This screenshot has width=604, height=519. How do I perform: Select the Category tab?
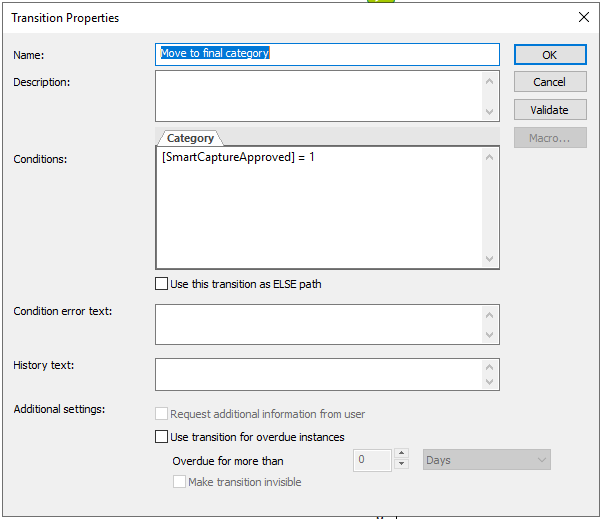(190, 139)
